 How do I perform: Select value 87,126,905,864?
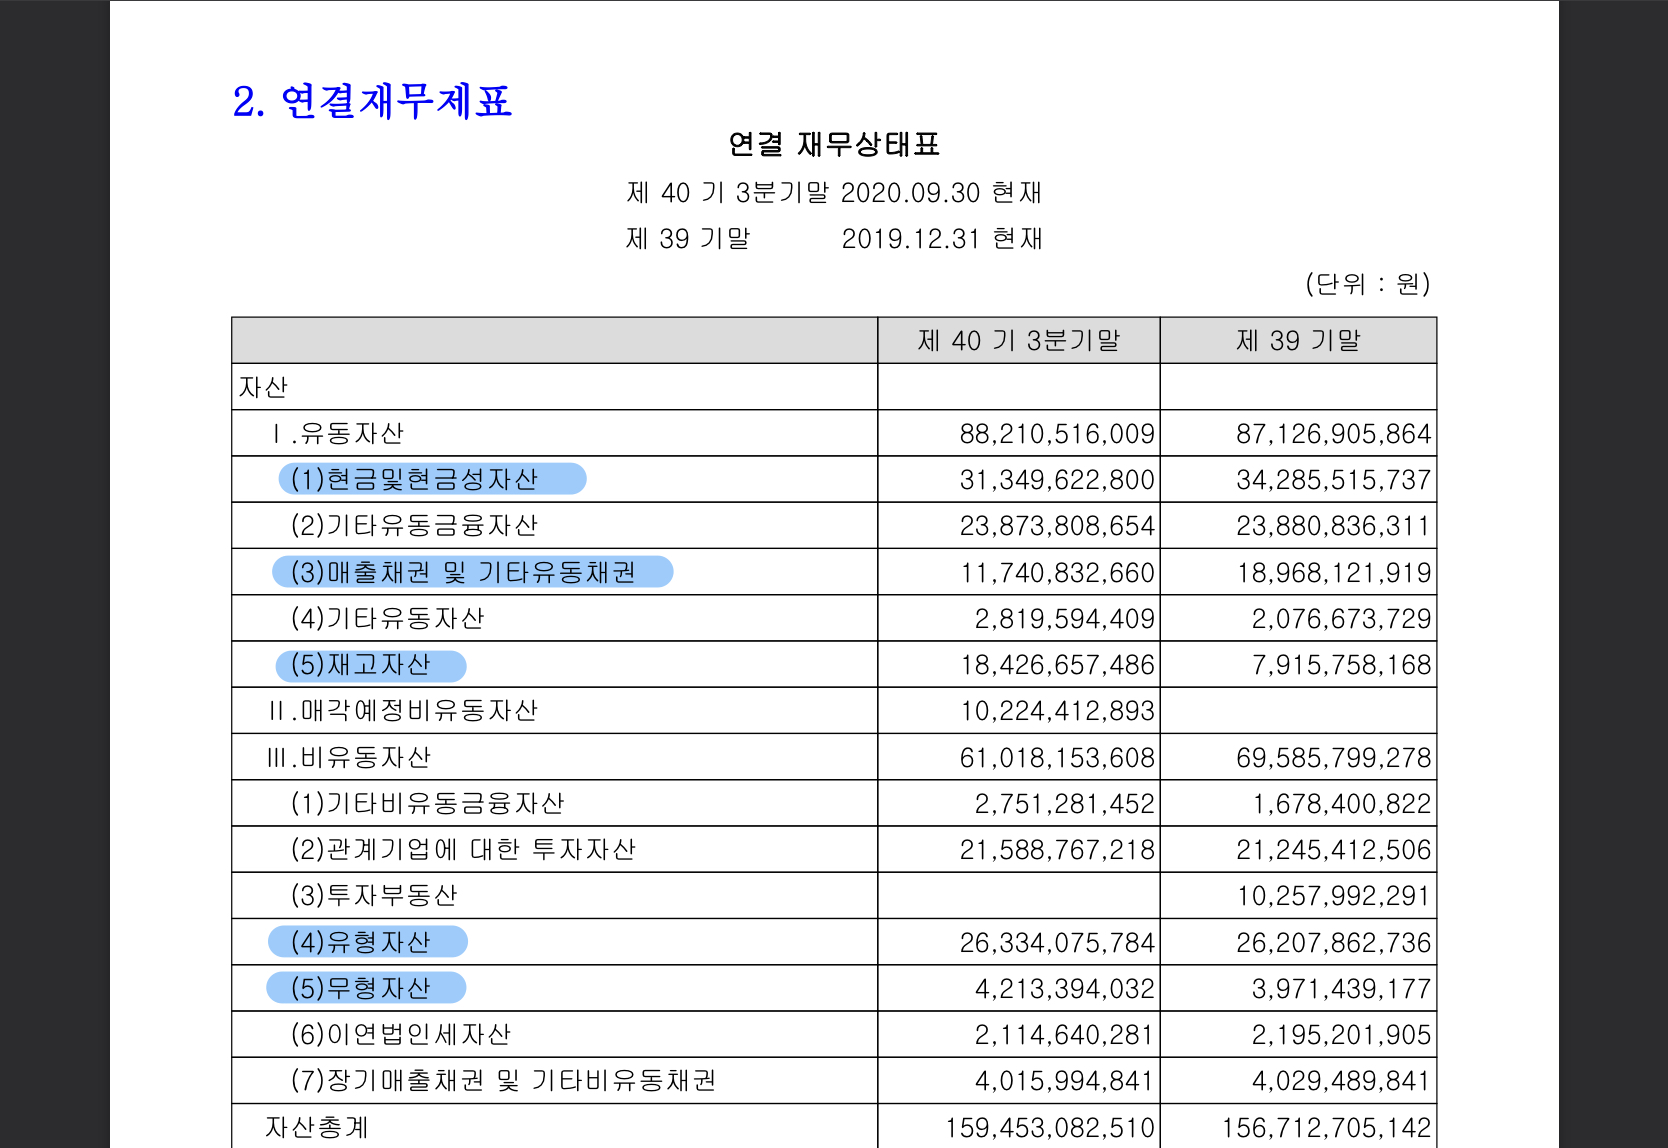tap(1334, 434)
